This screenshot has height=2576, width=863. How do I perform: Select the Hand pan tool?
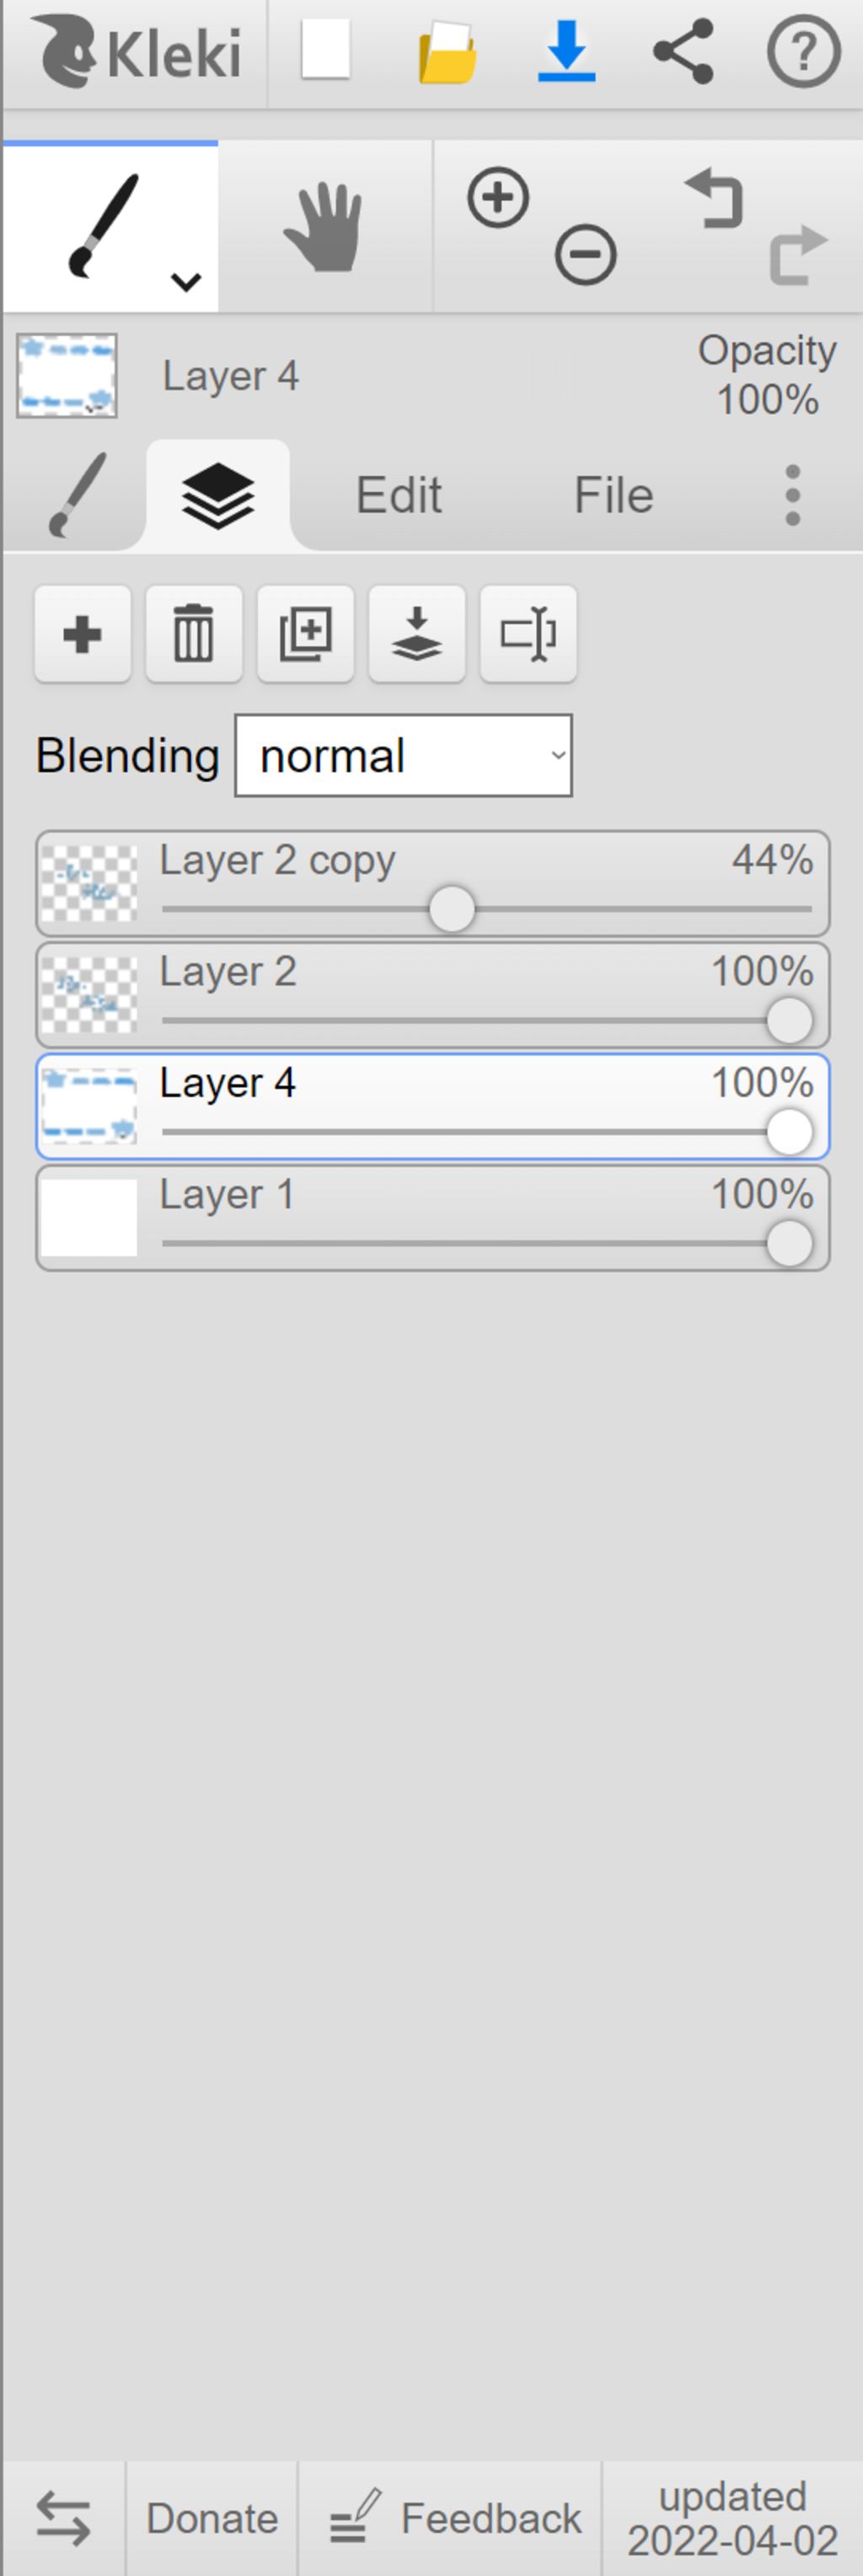click(324, 227)
